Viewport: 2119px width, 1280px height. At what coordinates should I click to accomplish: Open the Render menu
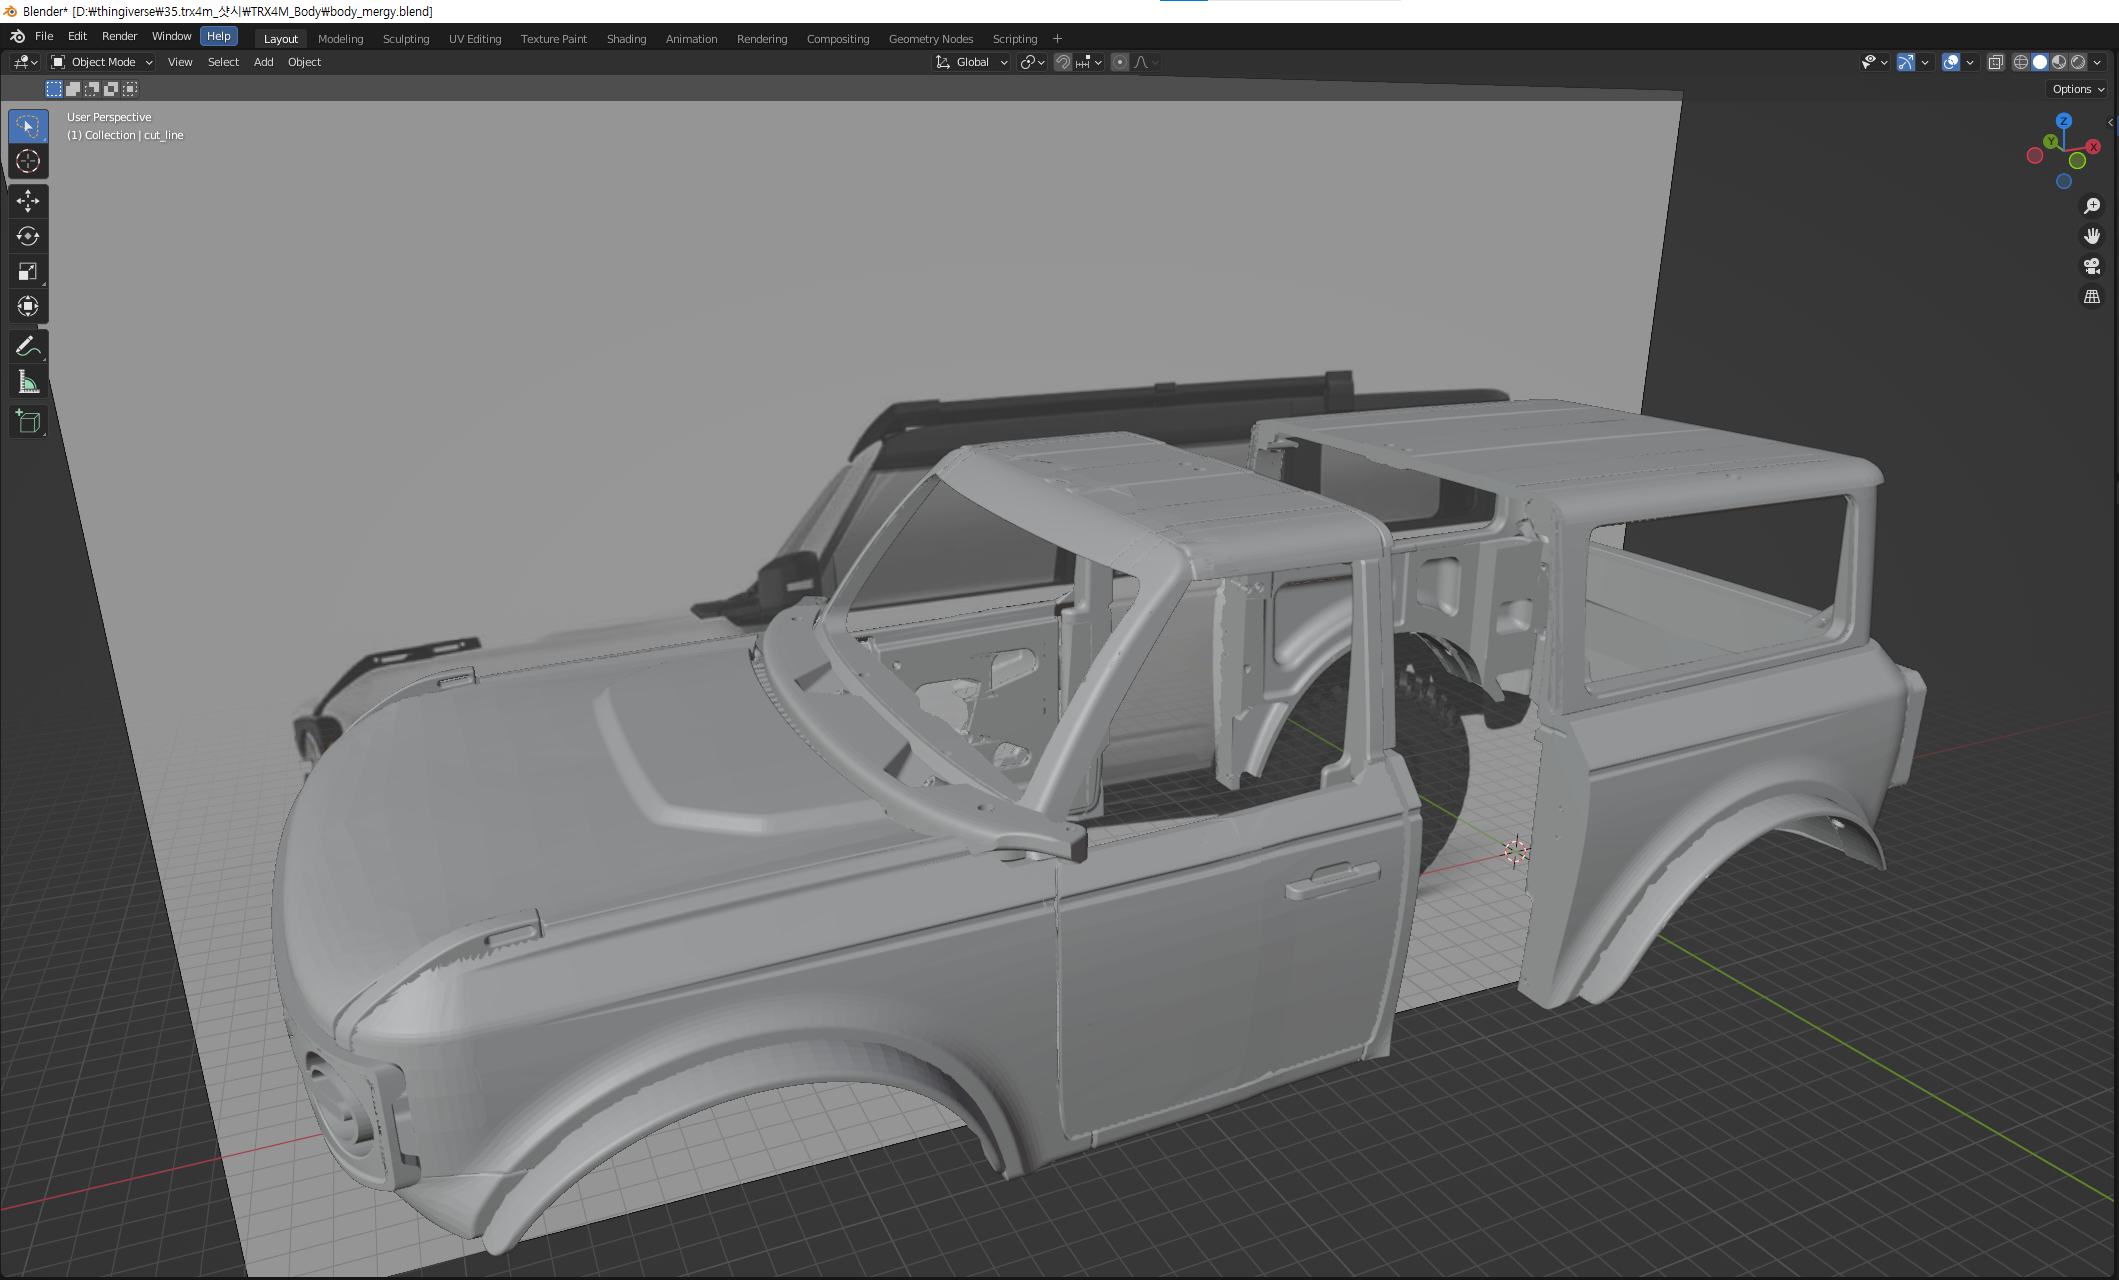pyautogui.click(x=119, y=36)
